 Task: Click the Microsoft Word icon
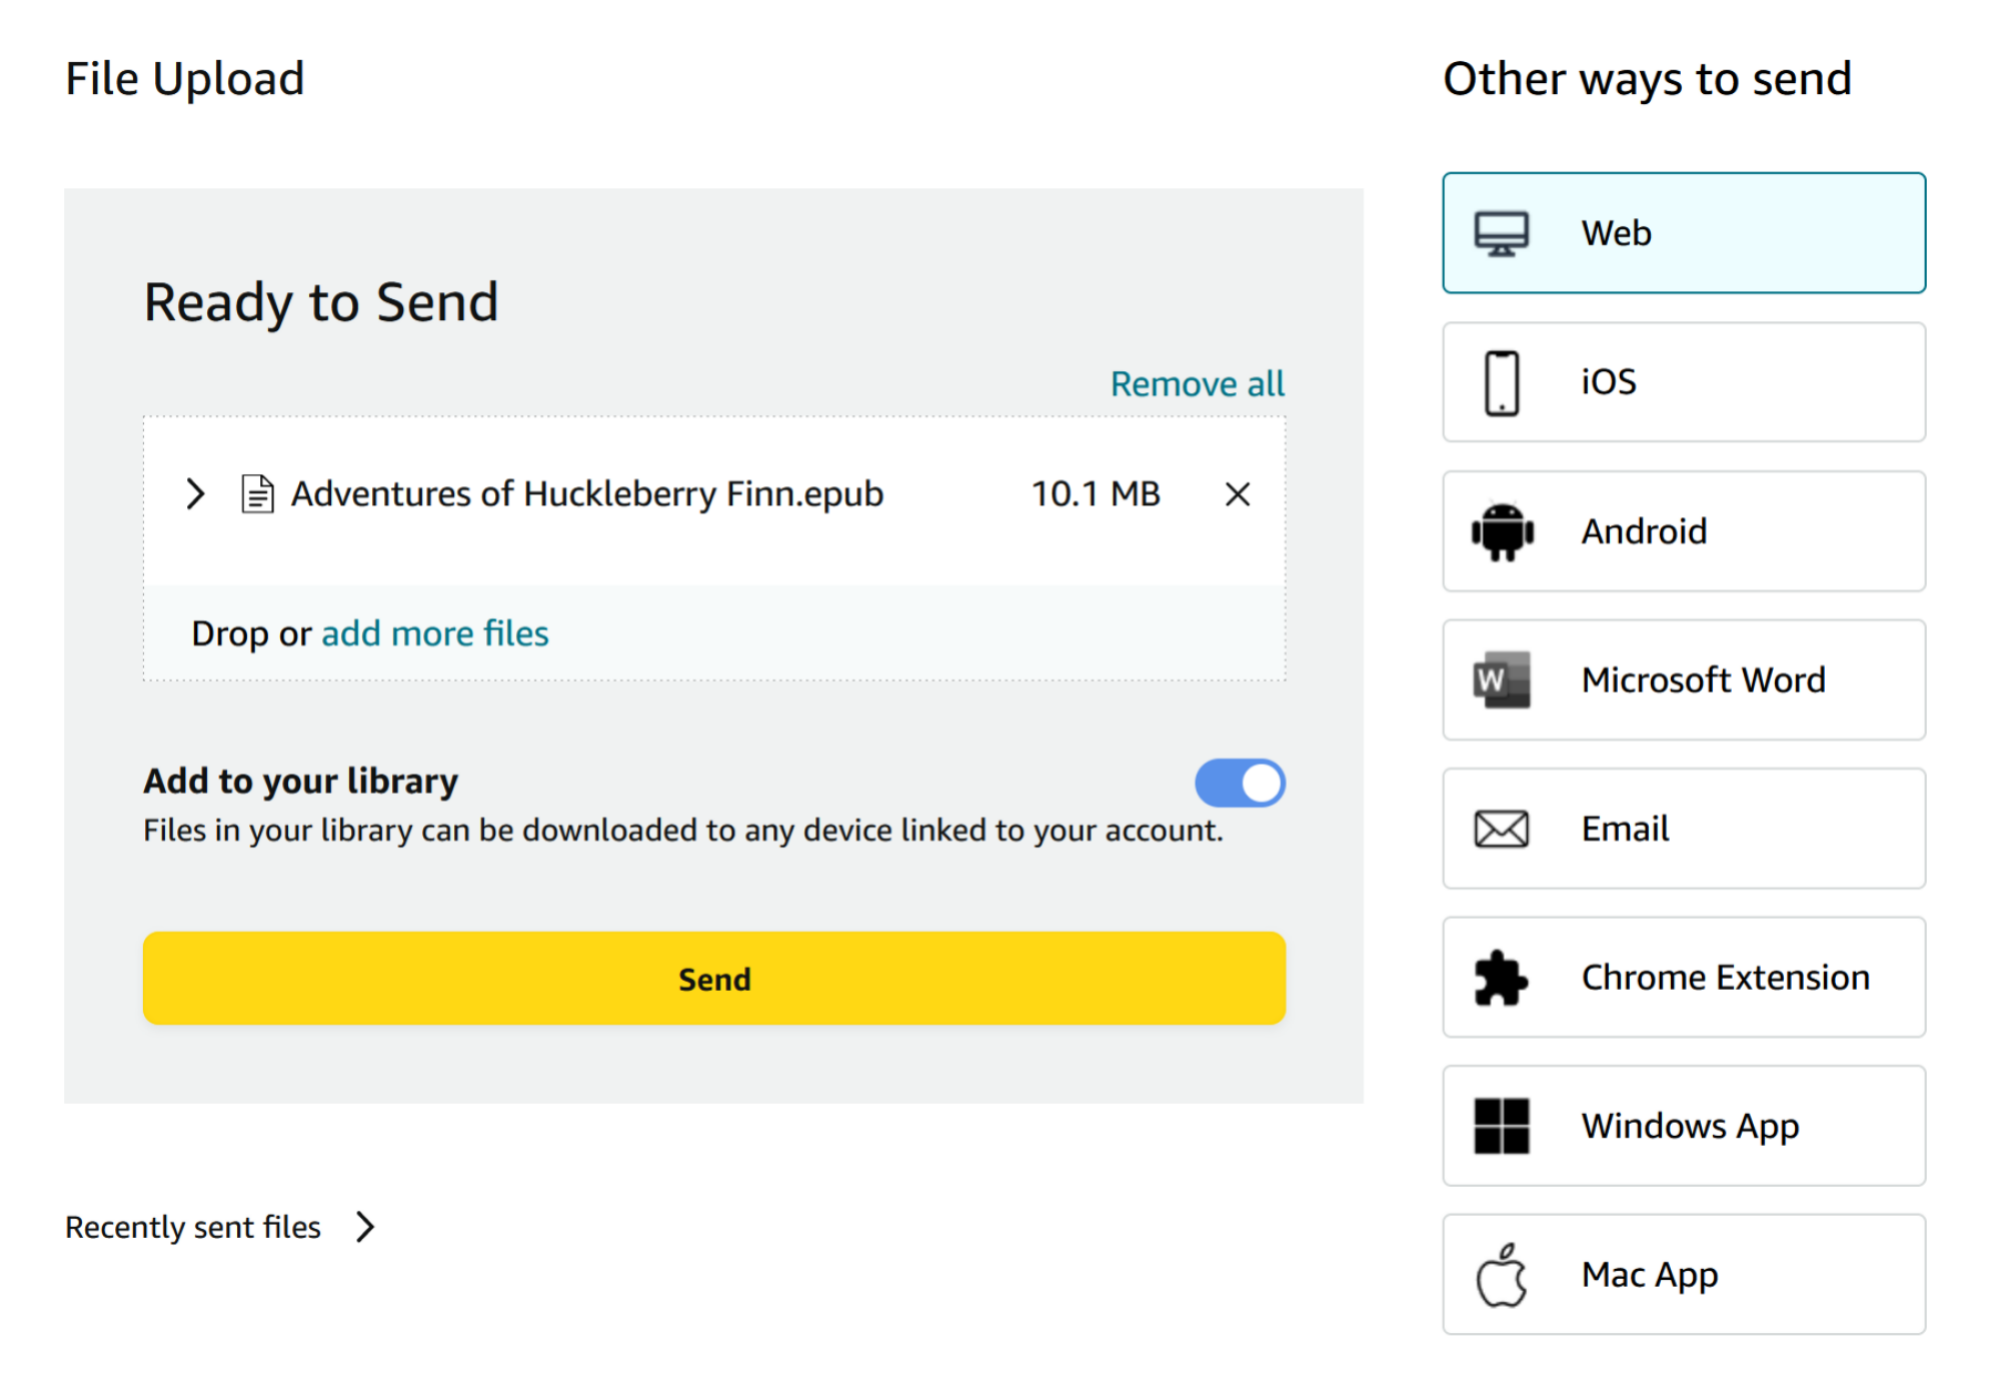(x=1501, y=679)
